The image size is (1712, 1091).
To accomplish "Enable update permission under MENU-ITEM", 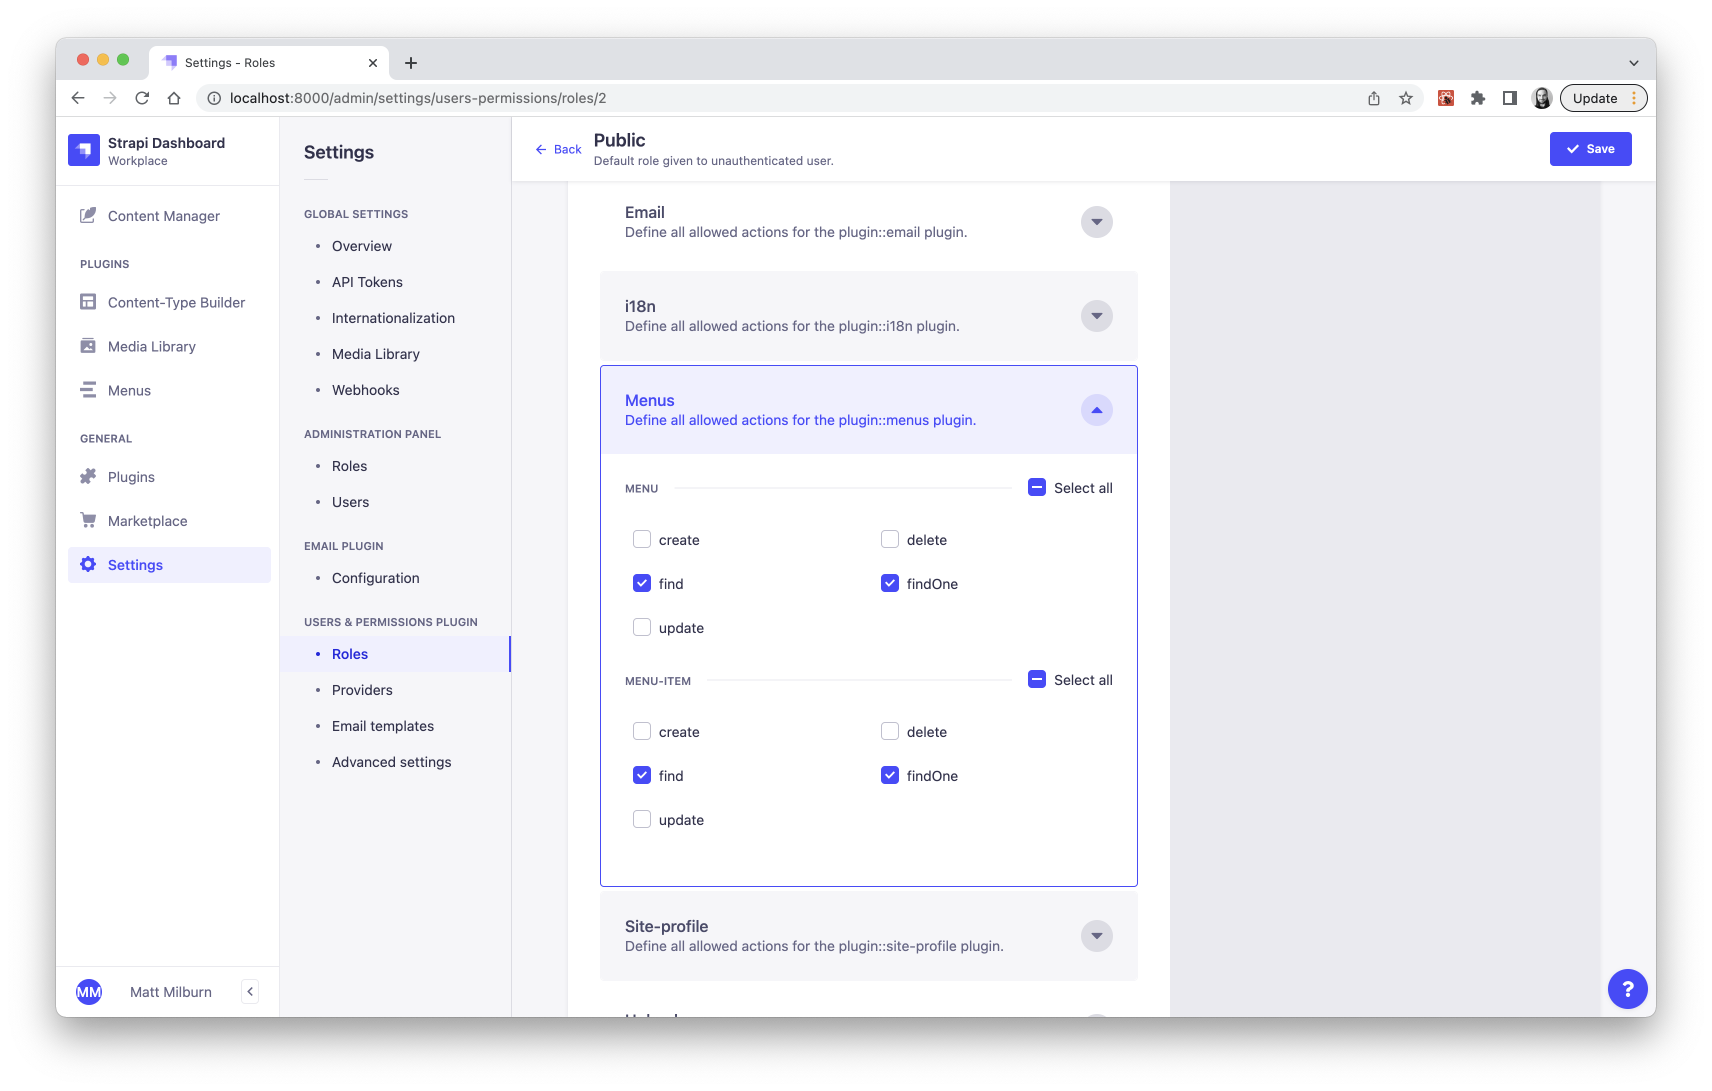I will coord(642,820).
